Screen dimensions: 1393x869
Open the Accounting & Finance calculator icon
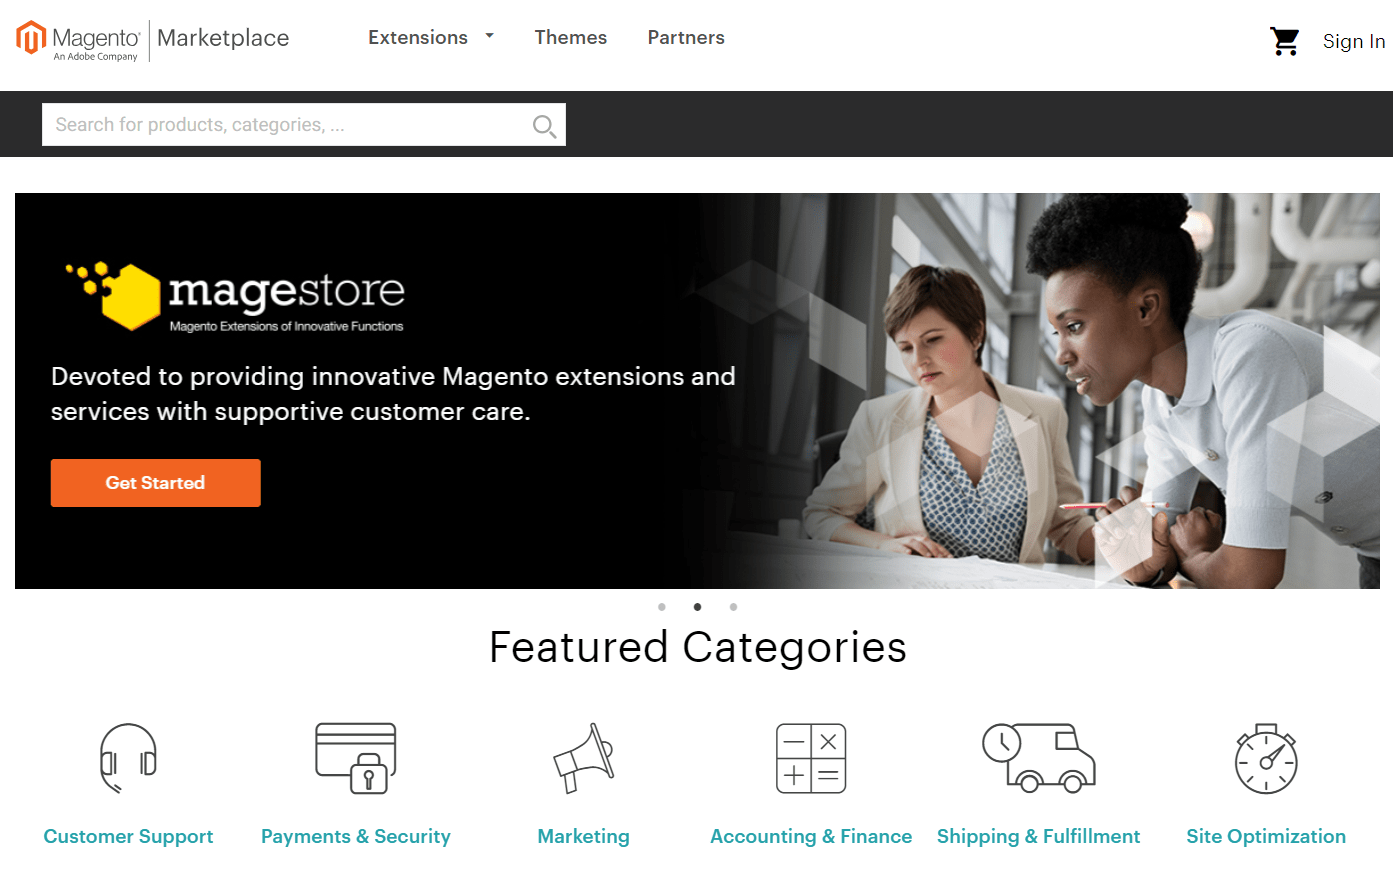[x=811, y=758]
